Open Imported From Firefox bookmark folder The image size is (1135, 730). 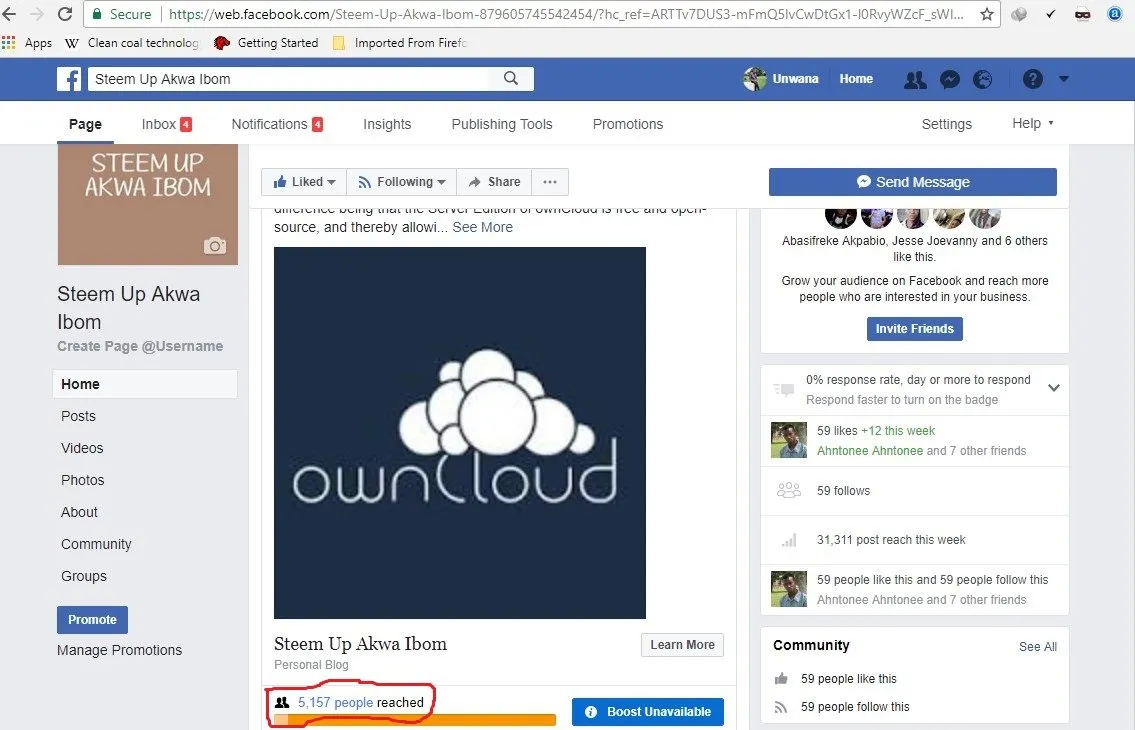[400, 43]
